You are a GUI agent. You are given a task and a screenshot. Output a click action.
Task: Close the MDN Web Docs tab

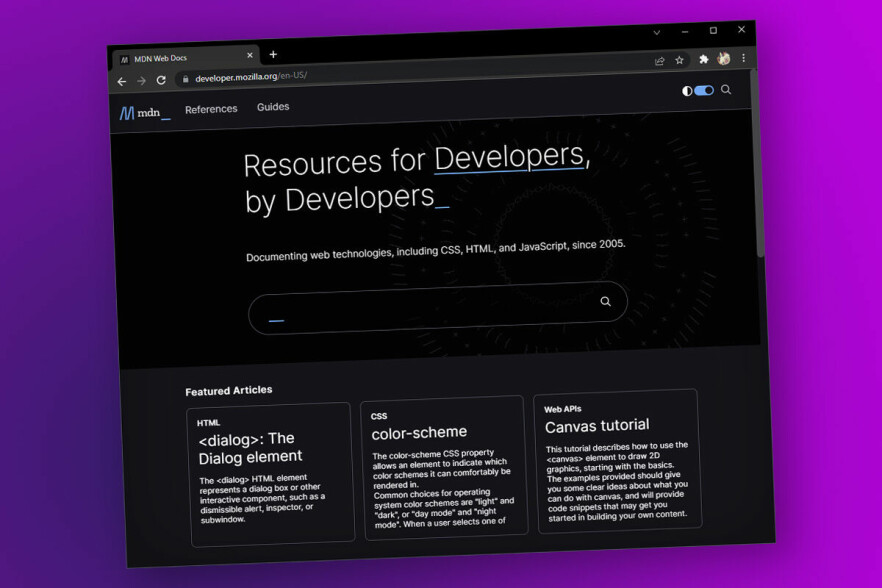coord(250,55)
